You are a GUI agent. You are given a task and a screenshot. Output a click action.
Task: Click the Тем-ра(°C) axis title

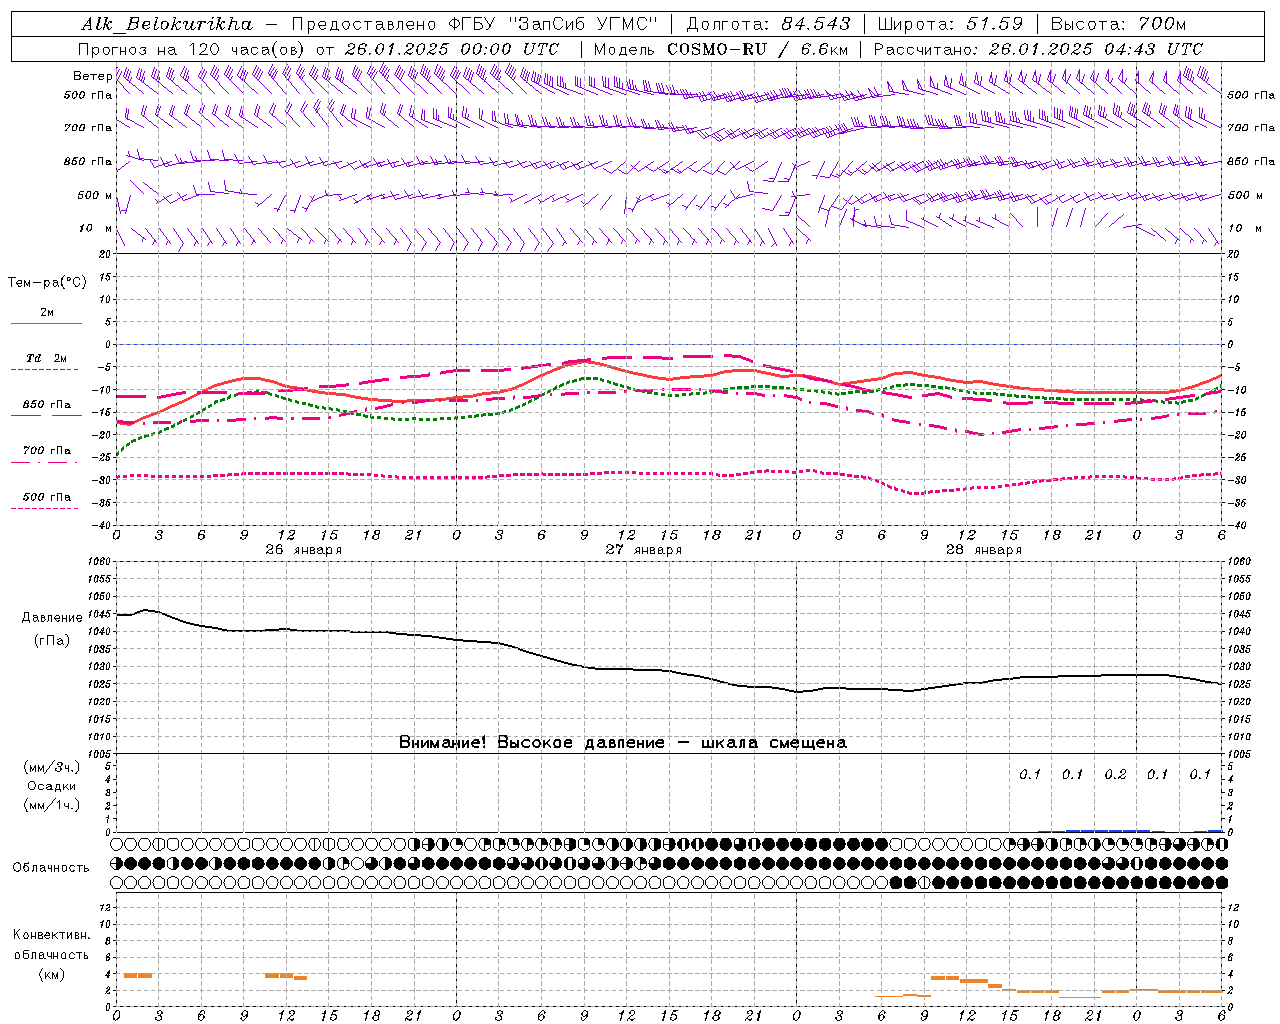point(47,282)
